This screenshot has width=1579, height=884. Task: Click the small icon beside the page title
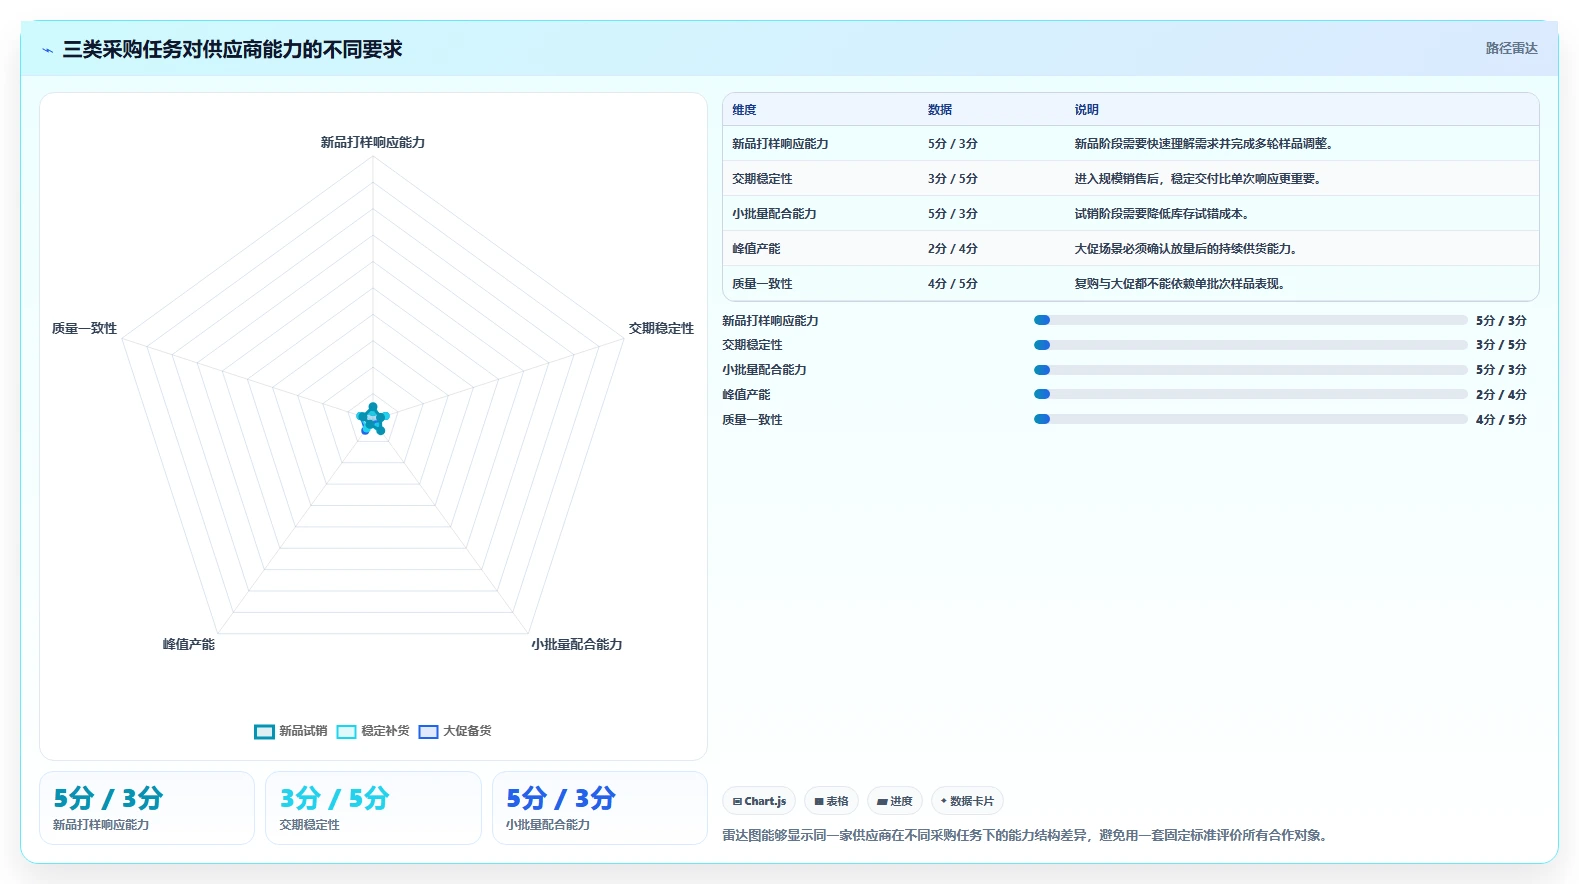[x=47, y=50]
